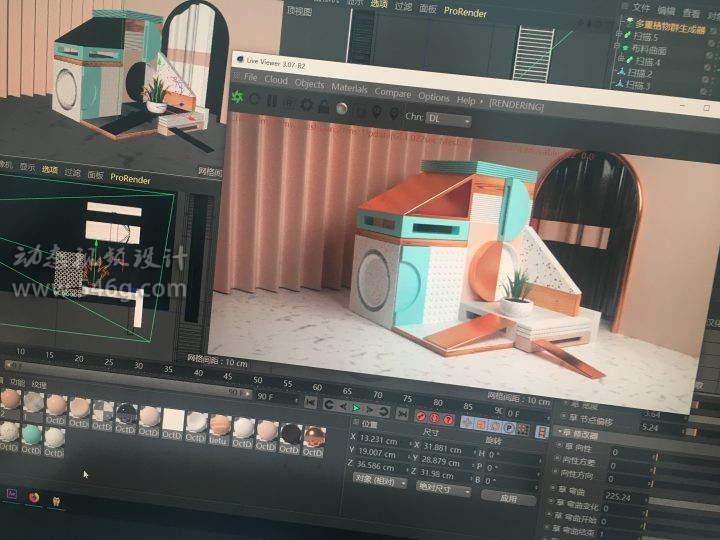Screen dimensions: 720x540
Task: Select pick material pin icon
Action: 393,113
